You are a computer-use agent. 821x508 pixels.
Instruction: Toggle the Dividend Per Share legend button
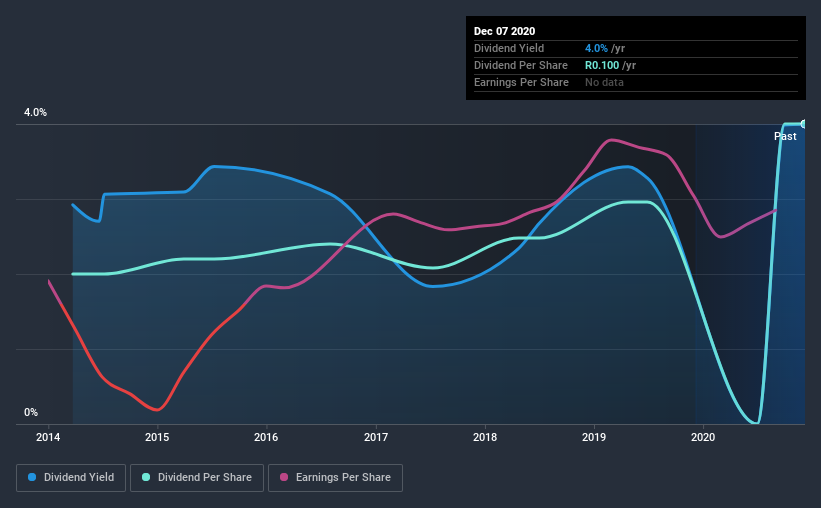[x=197, y=478]
